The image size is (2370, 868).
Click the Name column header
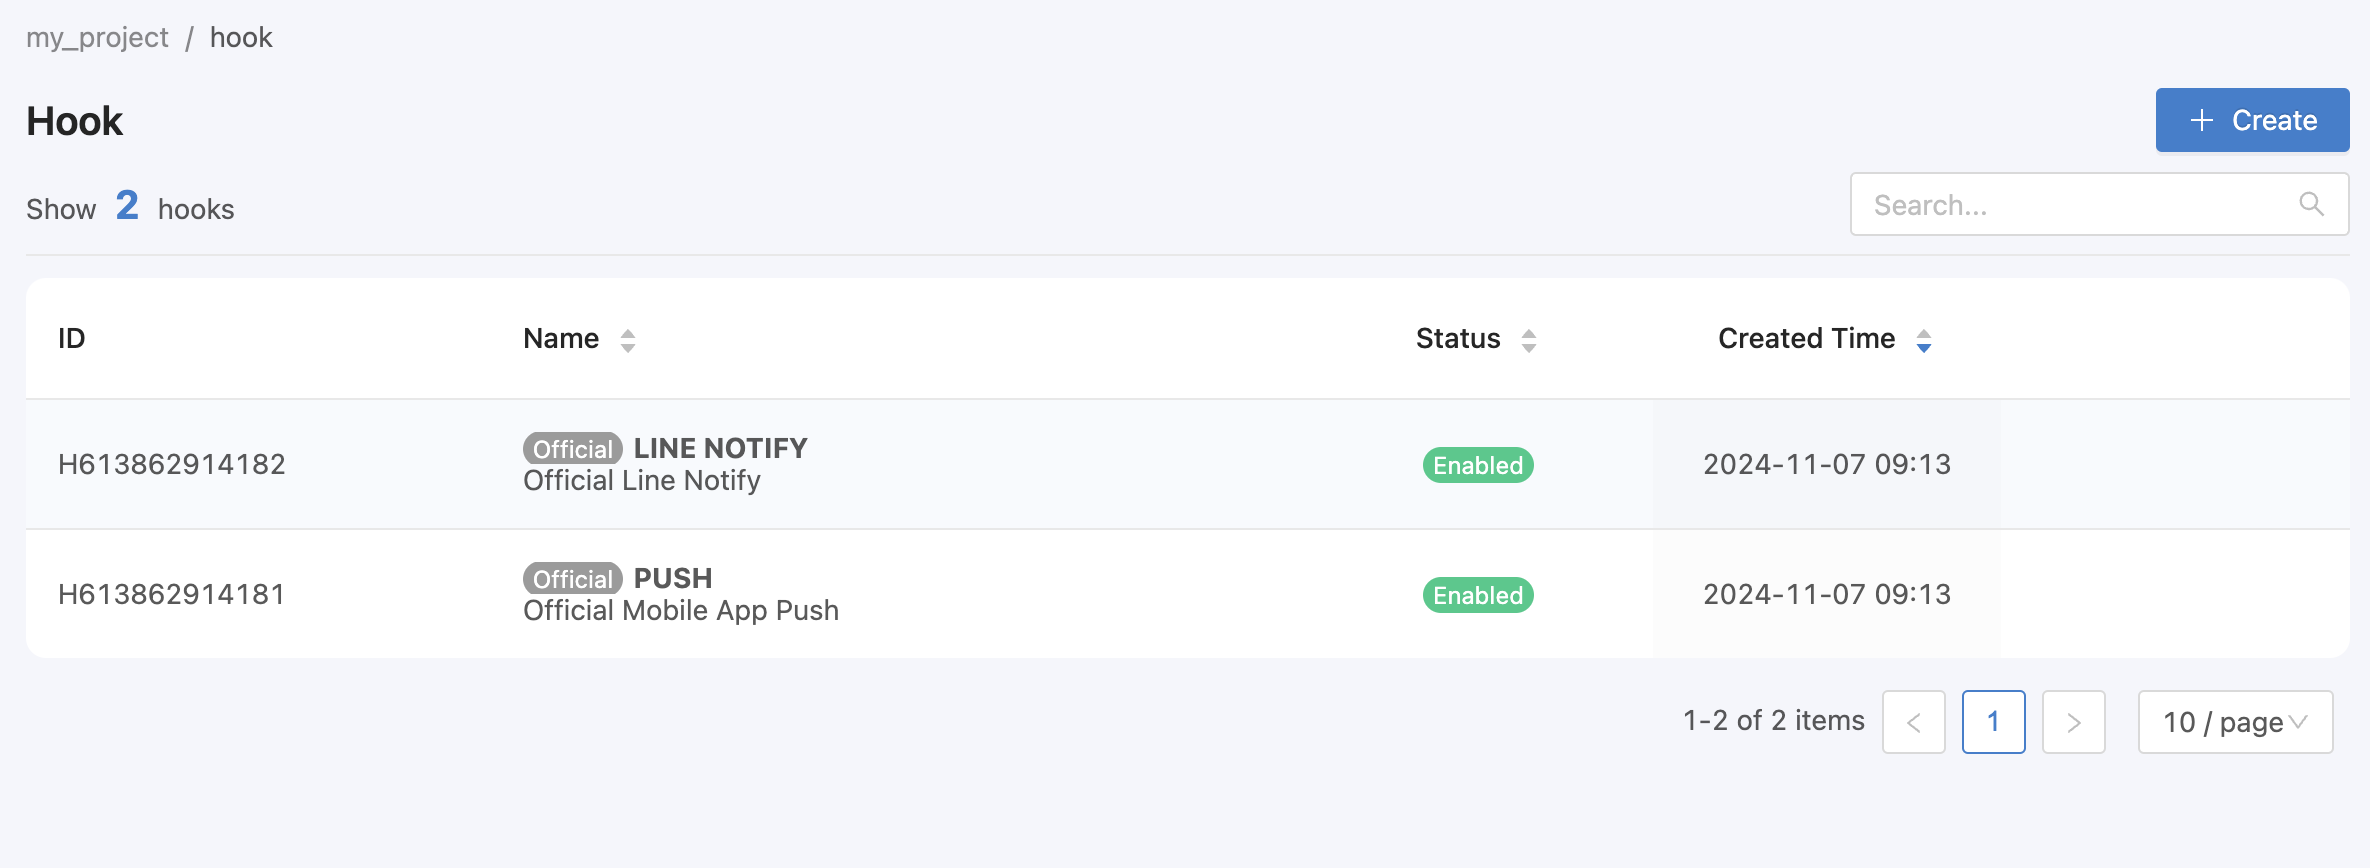point(561,339)
